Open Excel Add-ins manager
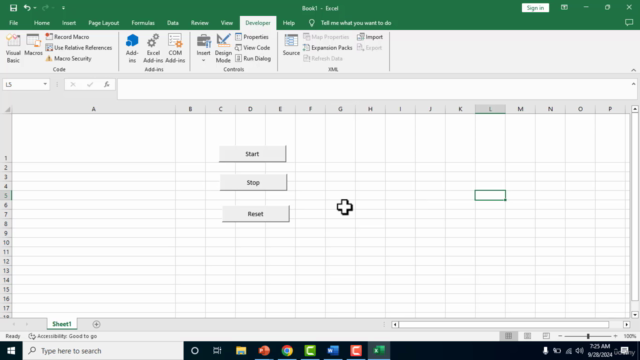 pos(153,48)
